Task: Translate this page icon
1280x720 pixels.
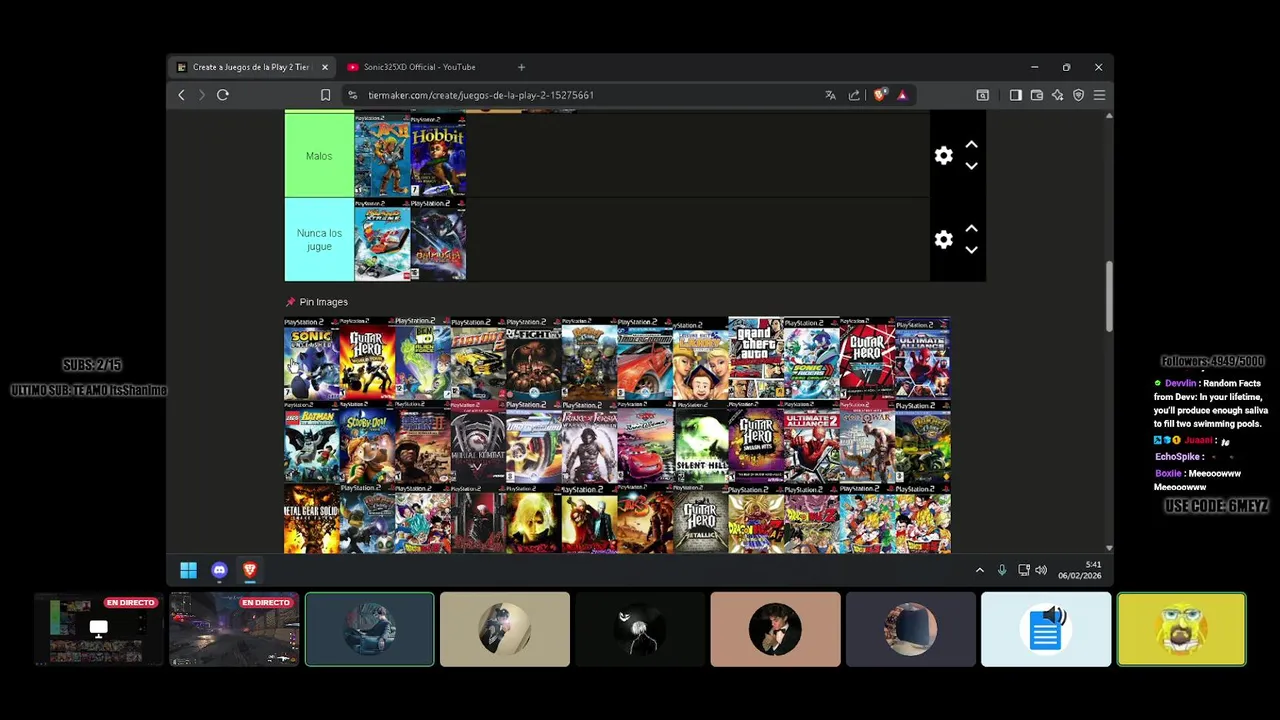Action: pyautogui.click(x=830, y=95)
